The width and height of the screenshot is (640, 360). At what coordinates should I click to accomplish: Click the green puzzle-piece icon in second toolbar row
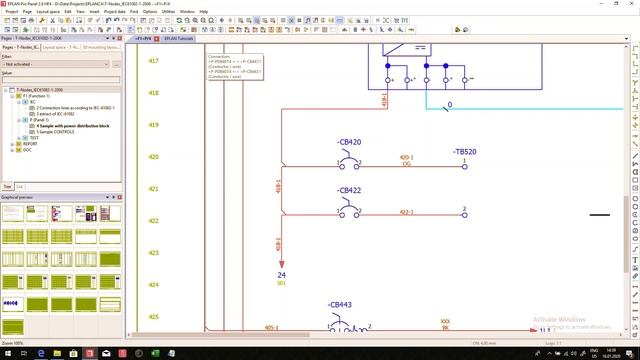click(25, 29)
